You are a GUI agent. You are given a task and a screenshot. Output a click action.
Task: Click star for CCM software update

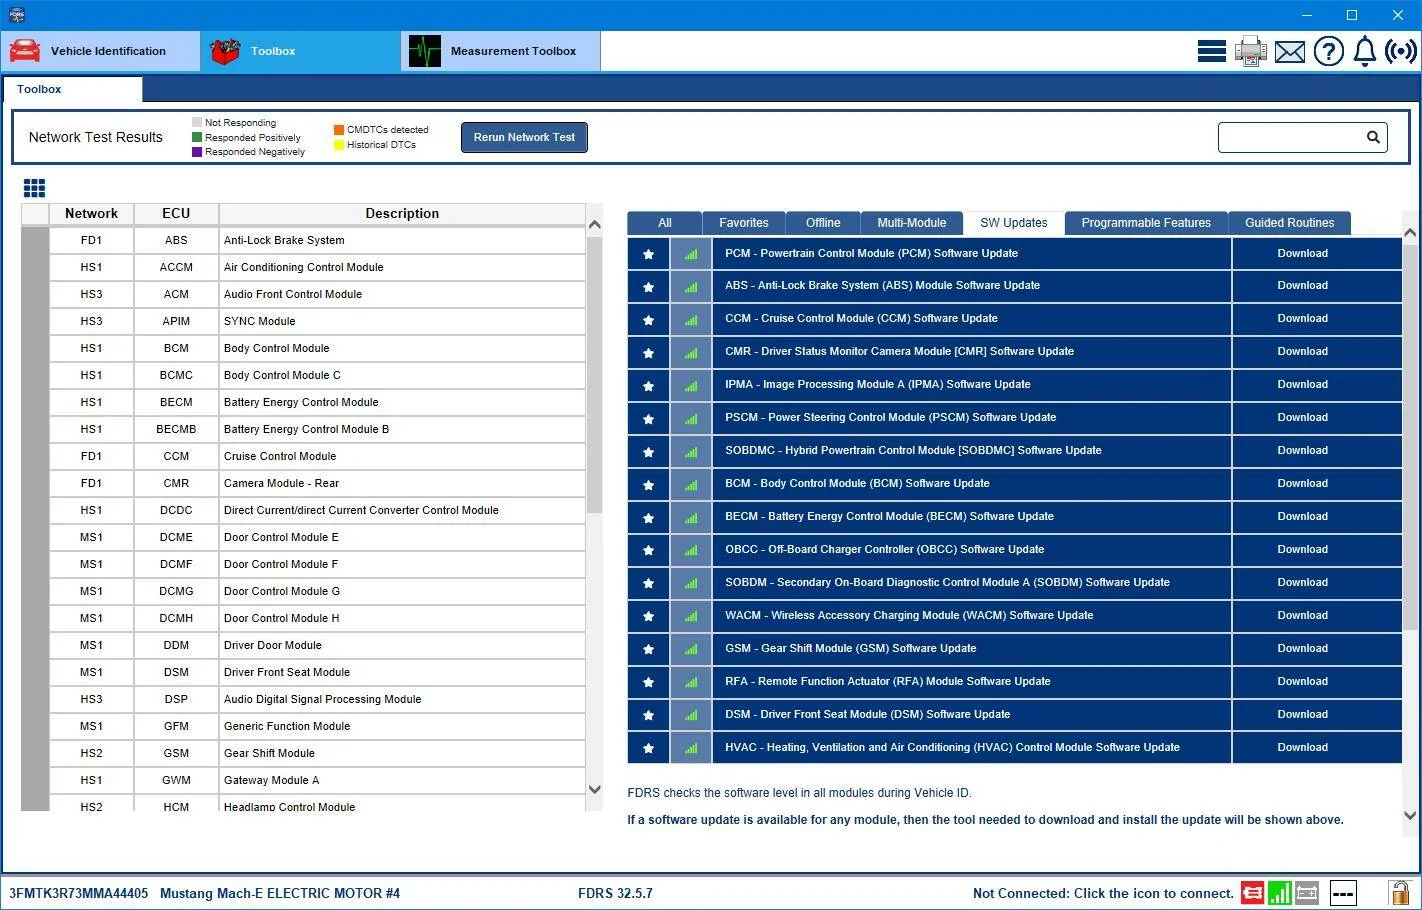coord(648,320)
